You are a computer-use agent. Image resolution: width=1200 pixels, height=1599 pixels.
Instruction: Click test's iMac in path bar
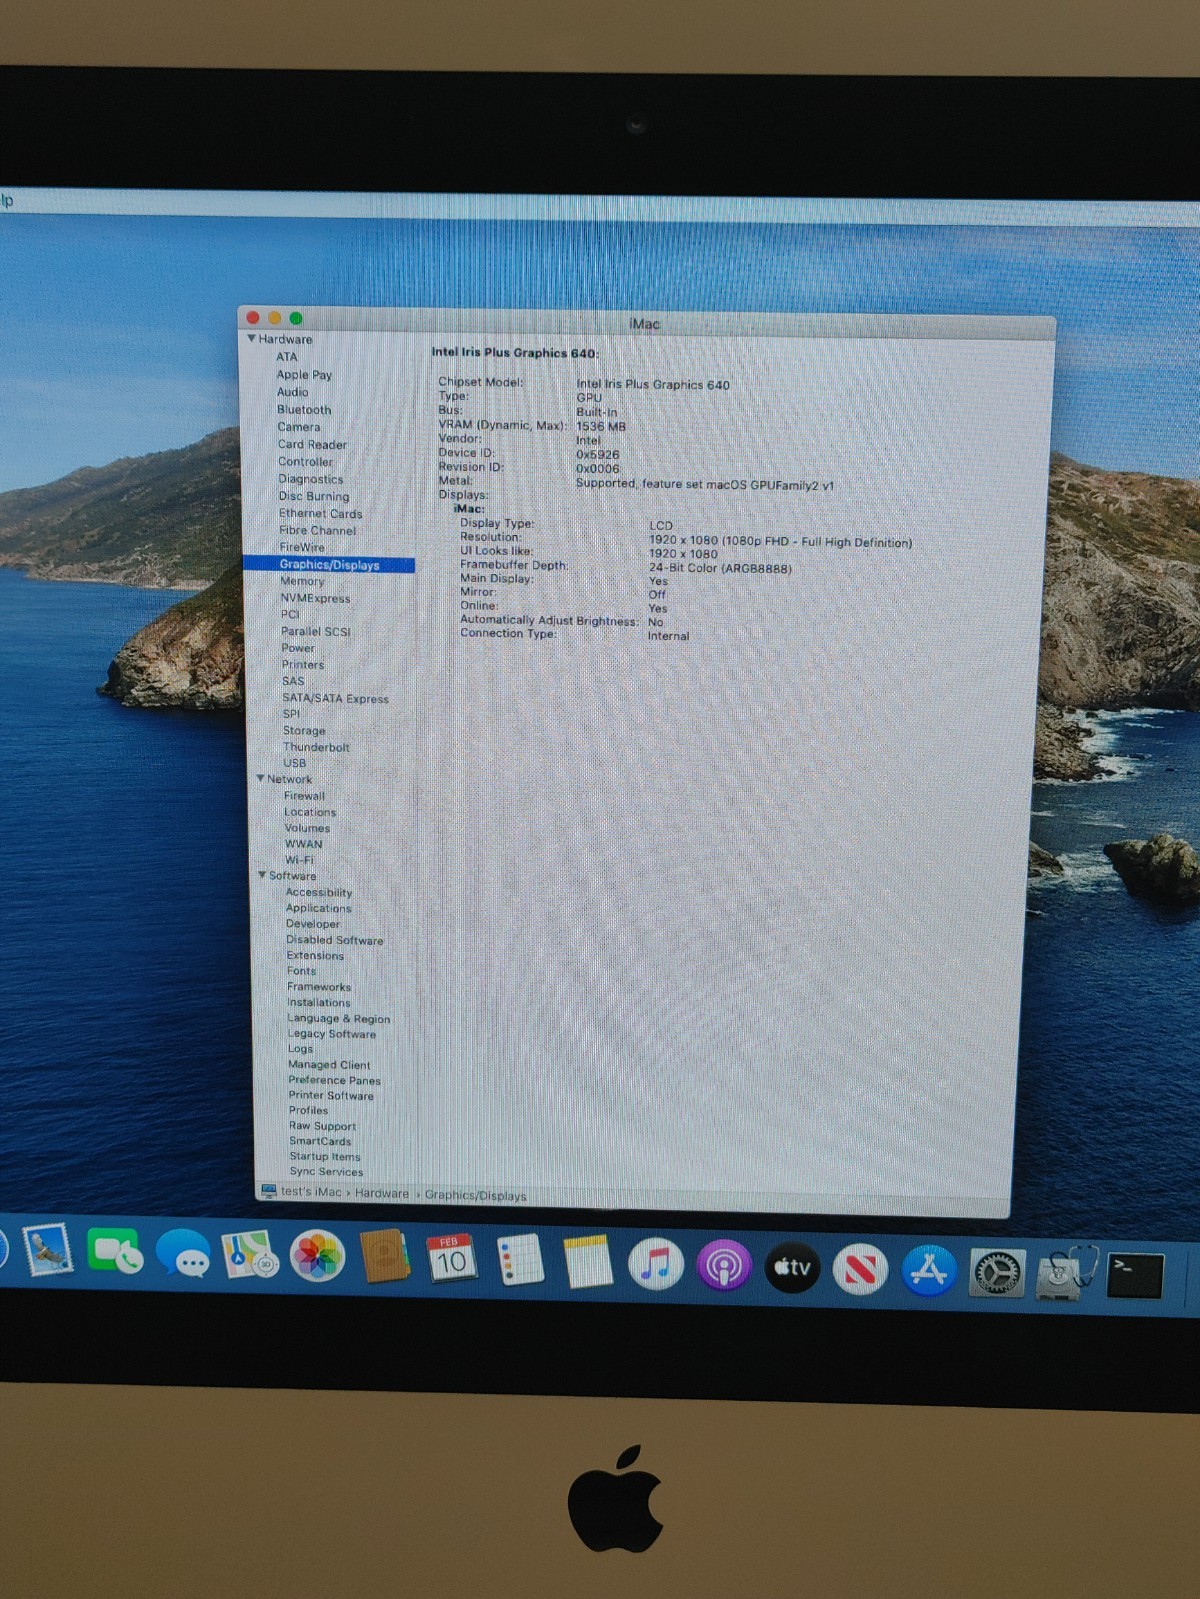click(311, 1191)
